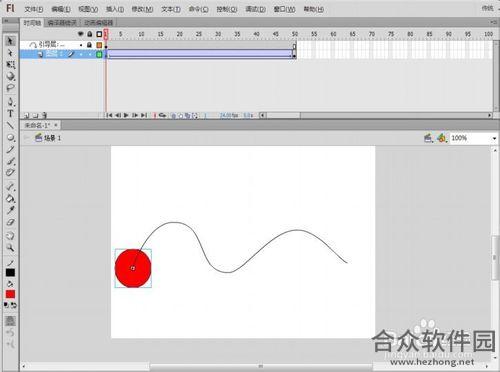This screenshot has width=500, height=372.
Task: Toggle visibility dot of guide layer
Action: point(81,44)
